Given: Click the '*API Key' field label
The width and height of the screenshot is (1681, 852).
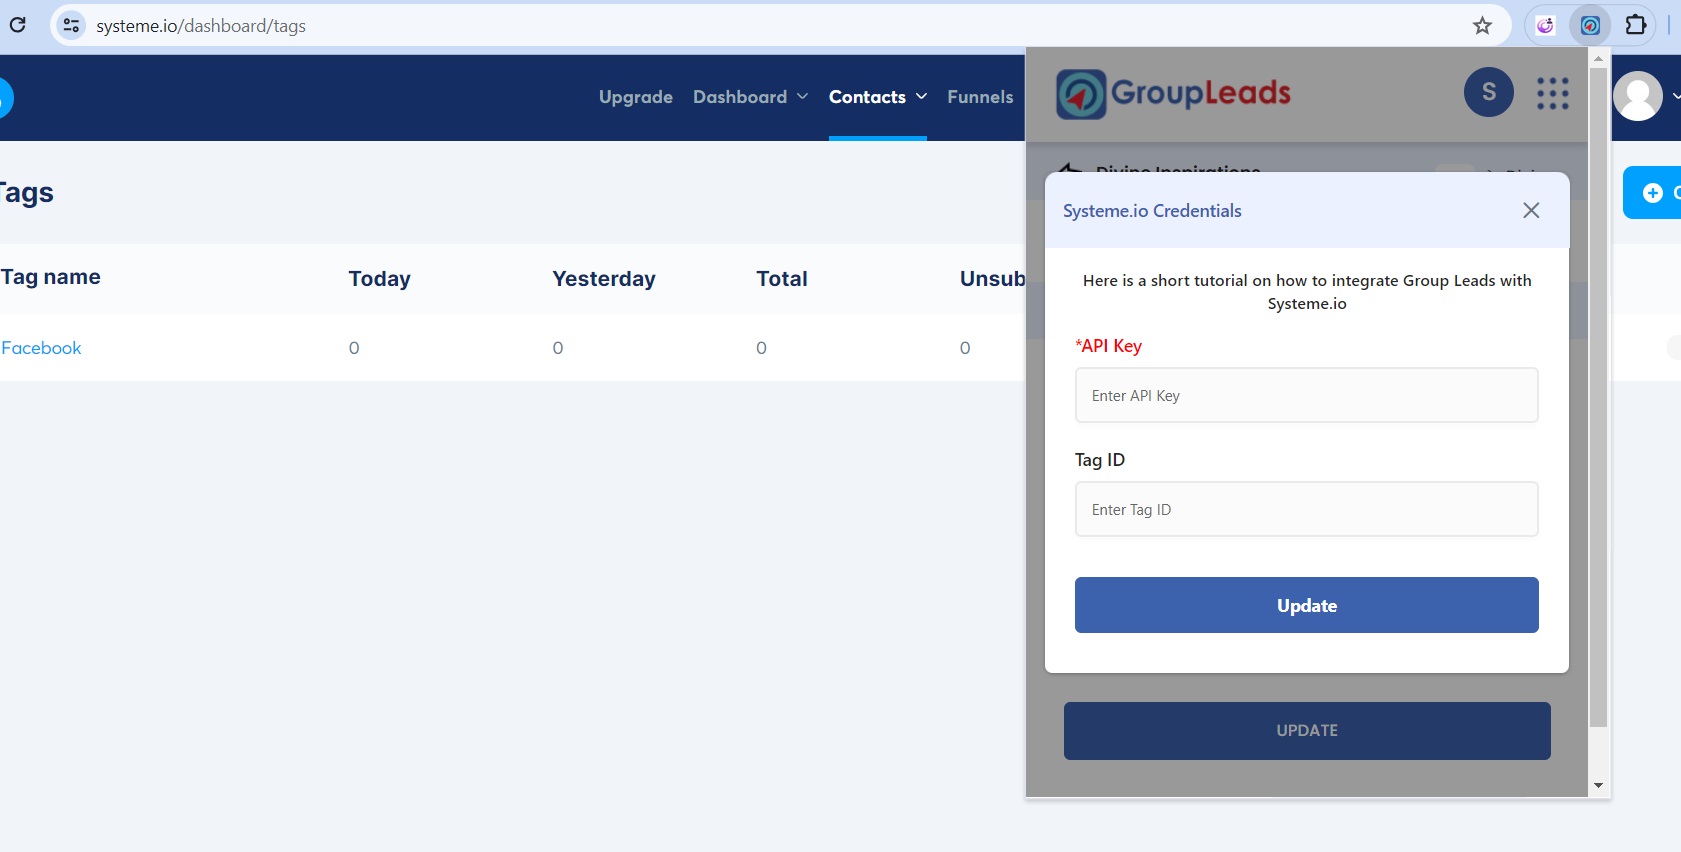Looking at the screenshot, I should (x=1108, y=346).
